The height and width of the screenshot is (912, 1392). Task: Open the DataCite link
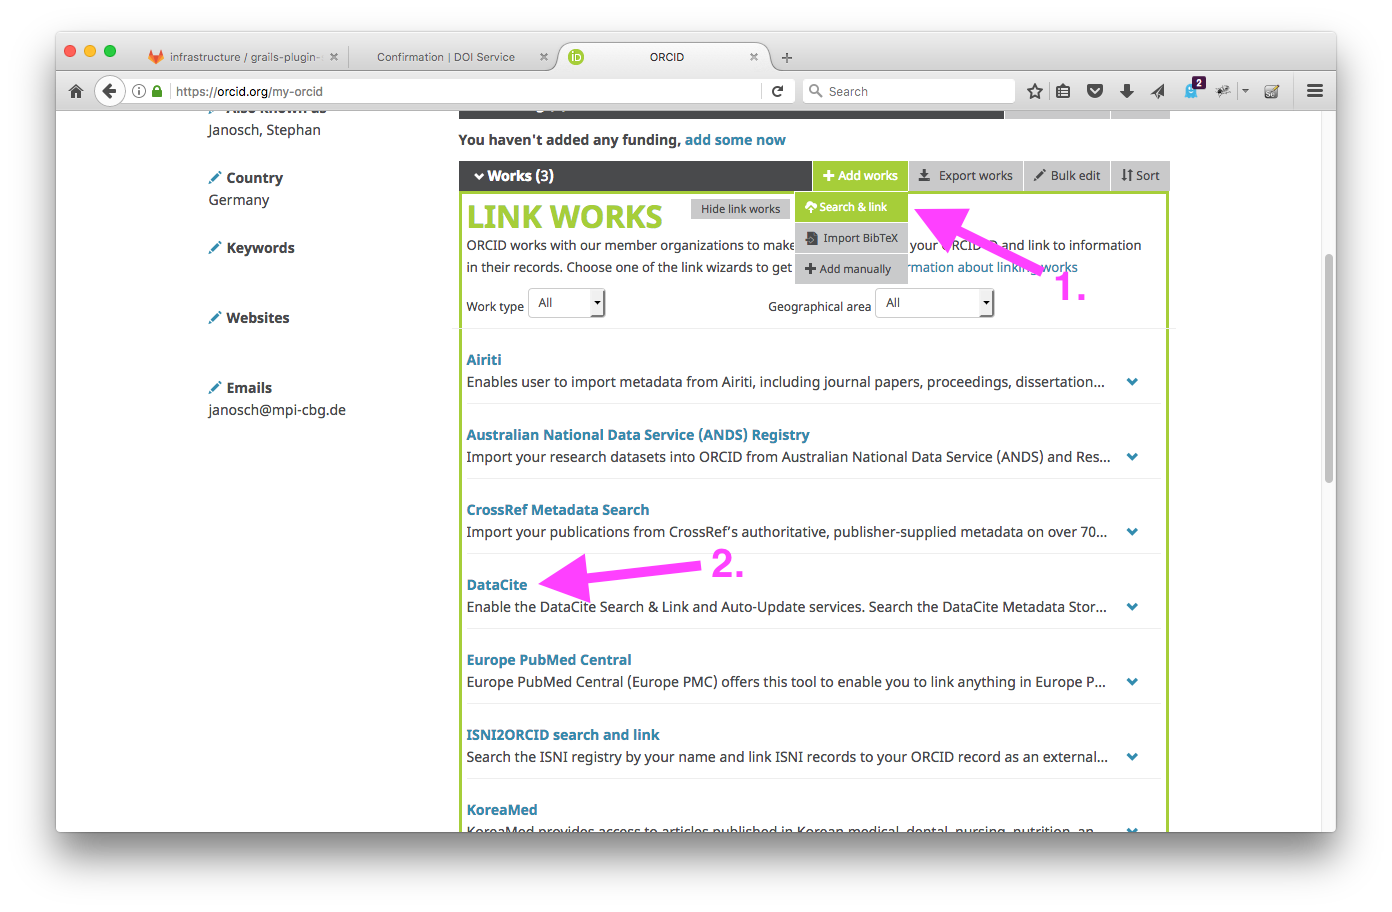click(497, 585)
